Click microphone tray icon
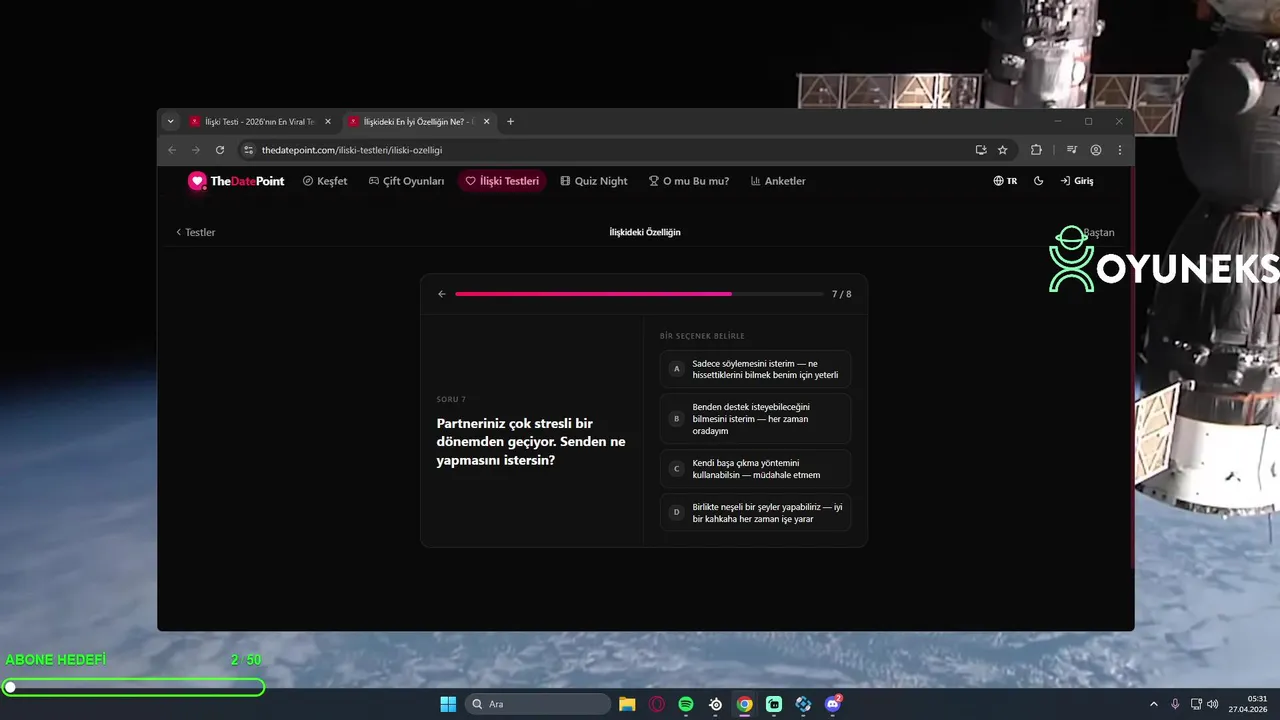 [x=1175, y=704]
